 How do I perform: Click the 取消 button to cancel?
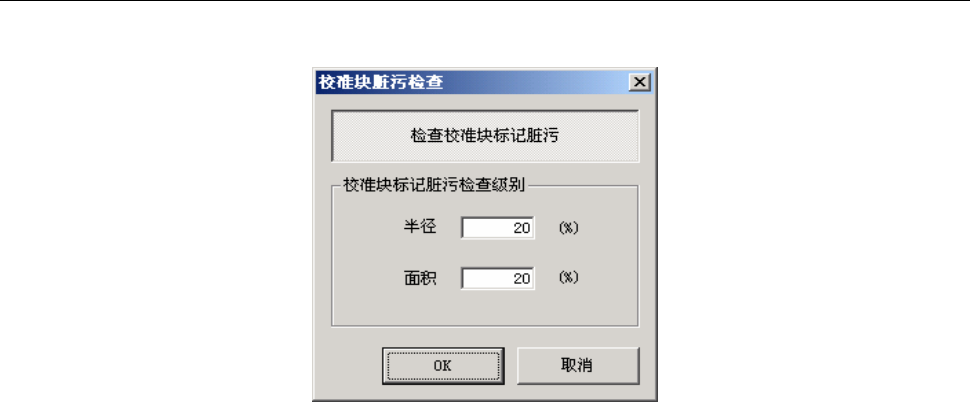click(x=578, y=366)
